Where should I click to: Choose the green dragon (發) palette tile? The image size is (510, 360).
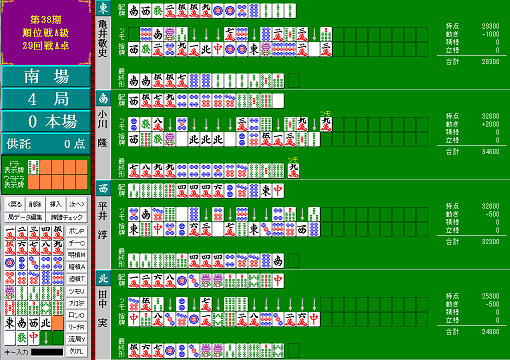(22, 338)
